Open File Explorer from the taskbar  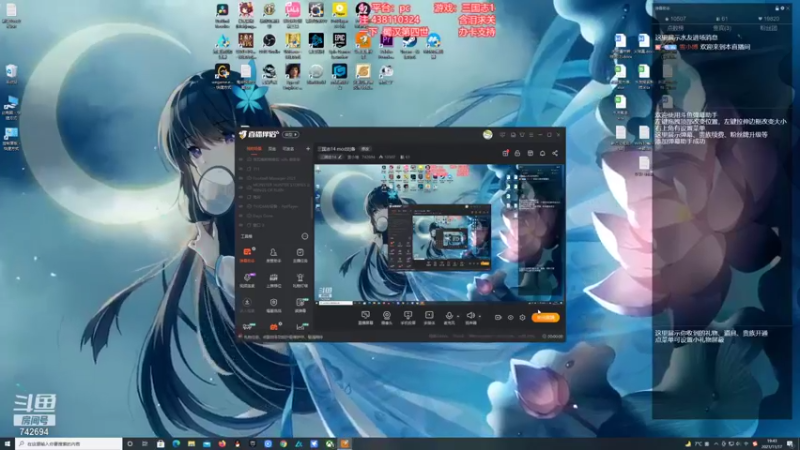(x=191, y=444)
